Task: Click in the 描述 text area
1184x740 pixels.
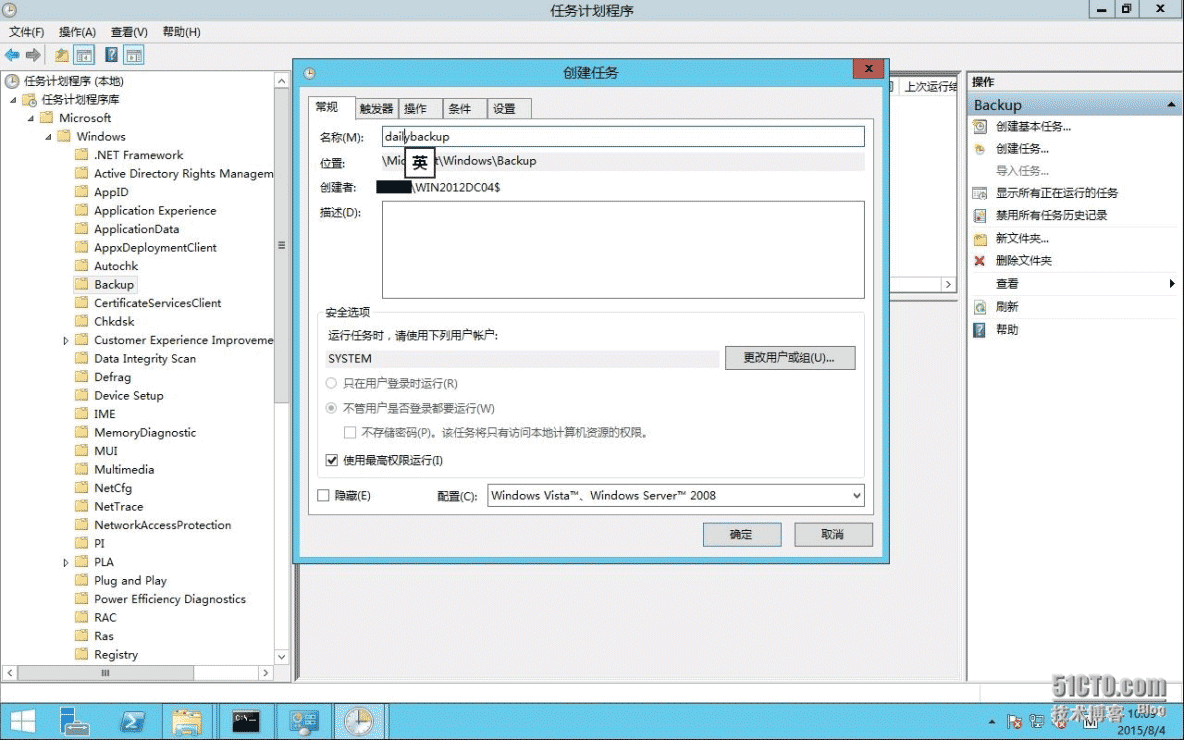Action: point(622,249)
